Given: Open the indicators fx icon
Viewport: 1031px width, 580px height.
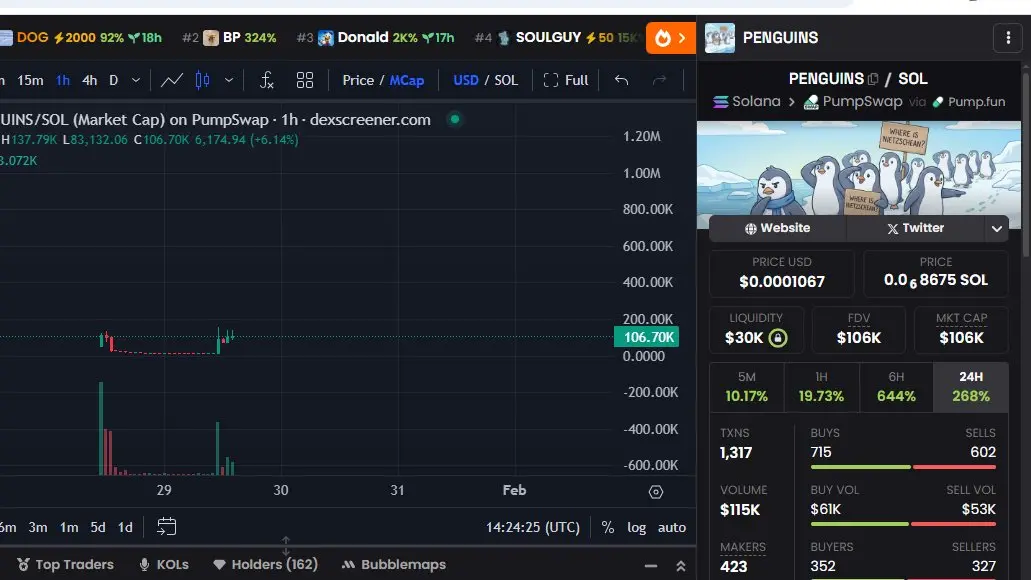Looking at the screenshot, I should pyautogui.click(x=266, y=80).
